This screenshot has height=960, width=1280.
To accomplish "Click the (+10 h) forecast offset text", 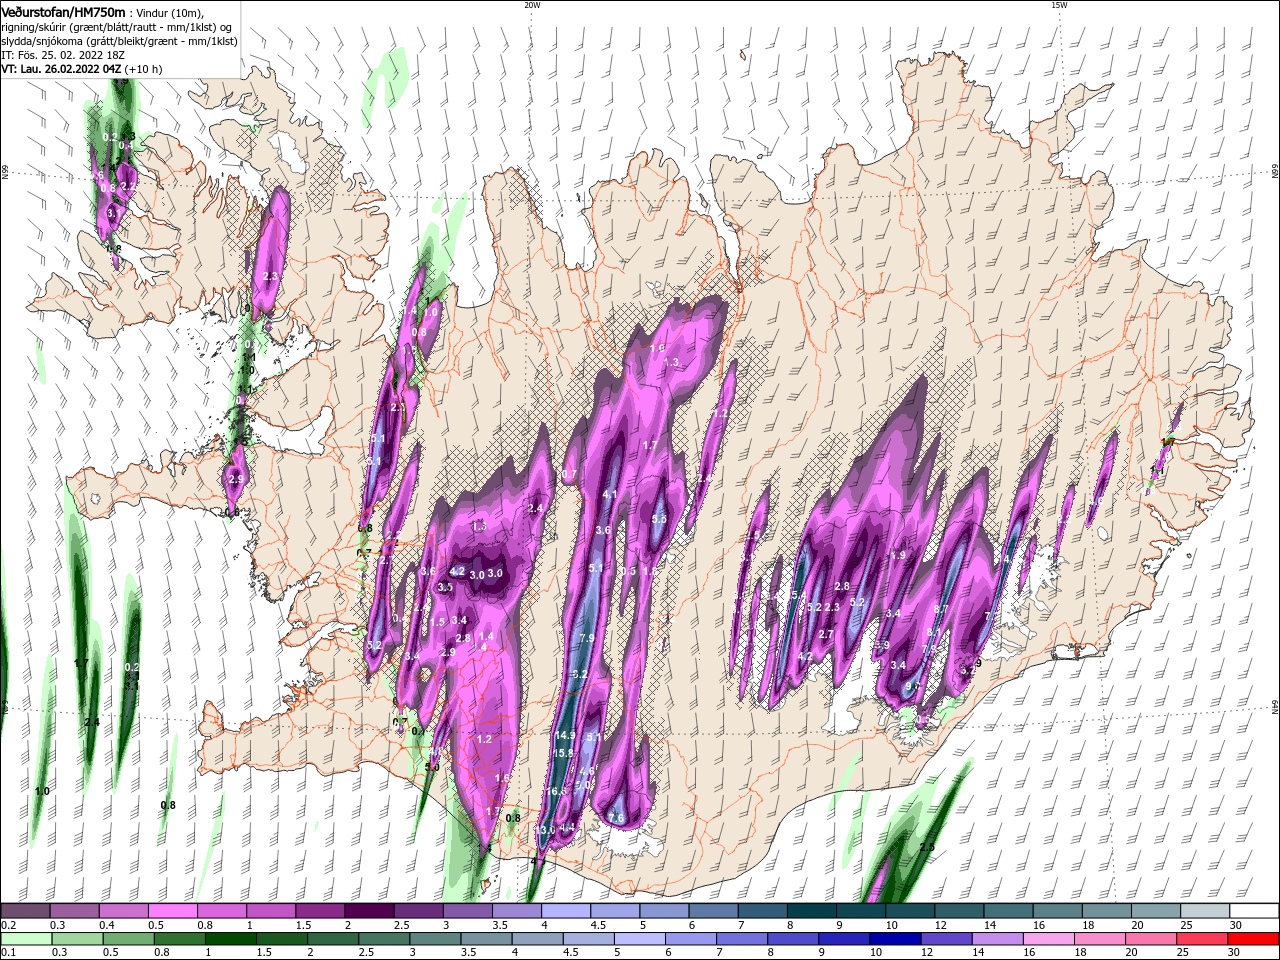I will [x=144, y=69].
